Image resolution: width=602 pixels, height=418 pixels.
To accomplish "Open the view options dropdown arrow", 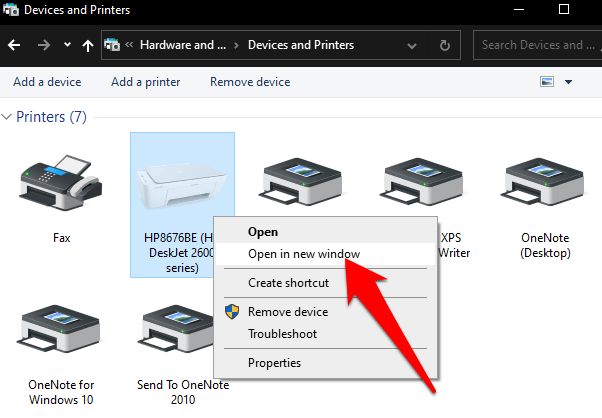I will [x=569, y=82].
